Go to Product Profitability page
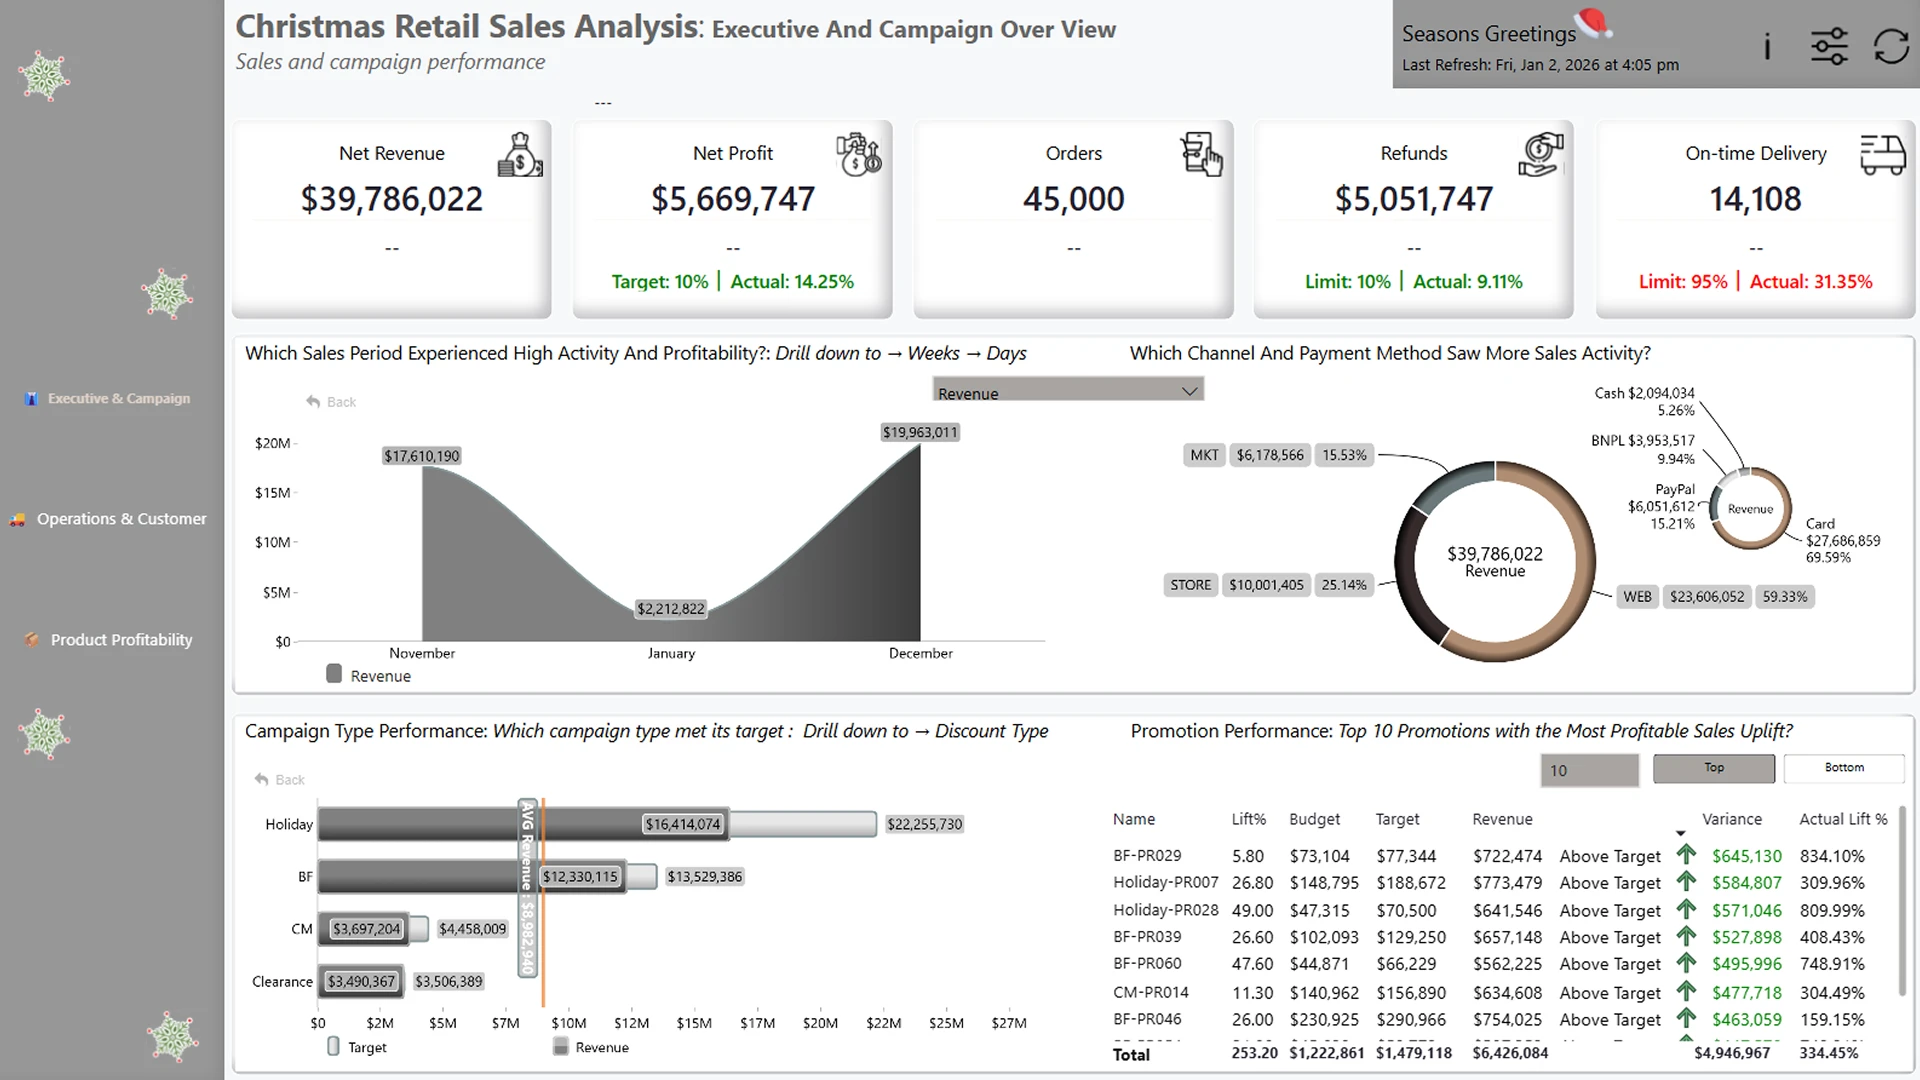The height and width of the screenshot is (1080, 1920). coord(121,640)
